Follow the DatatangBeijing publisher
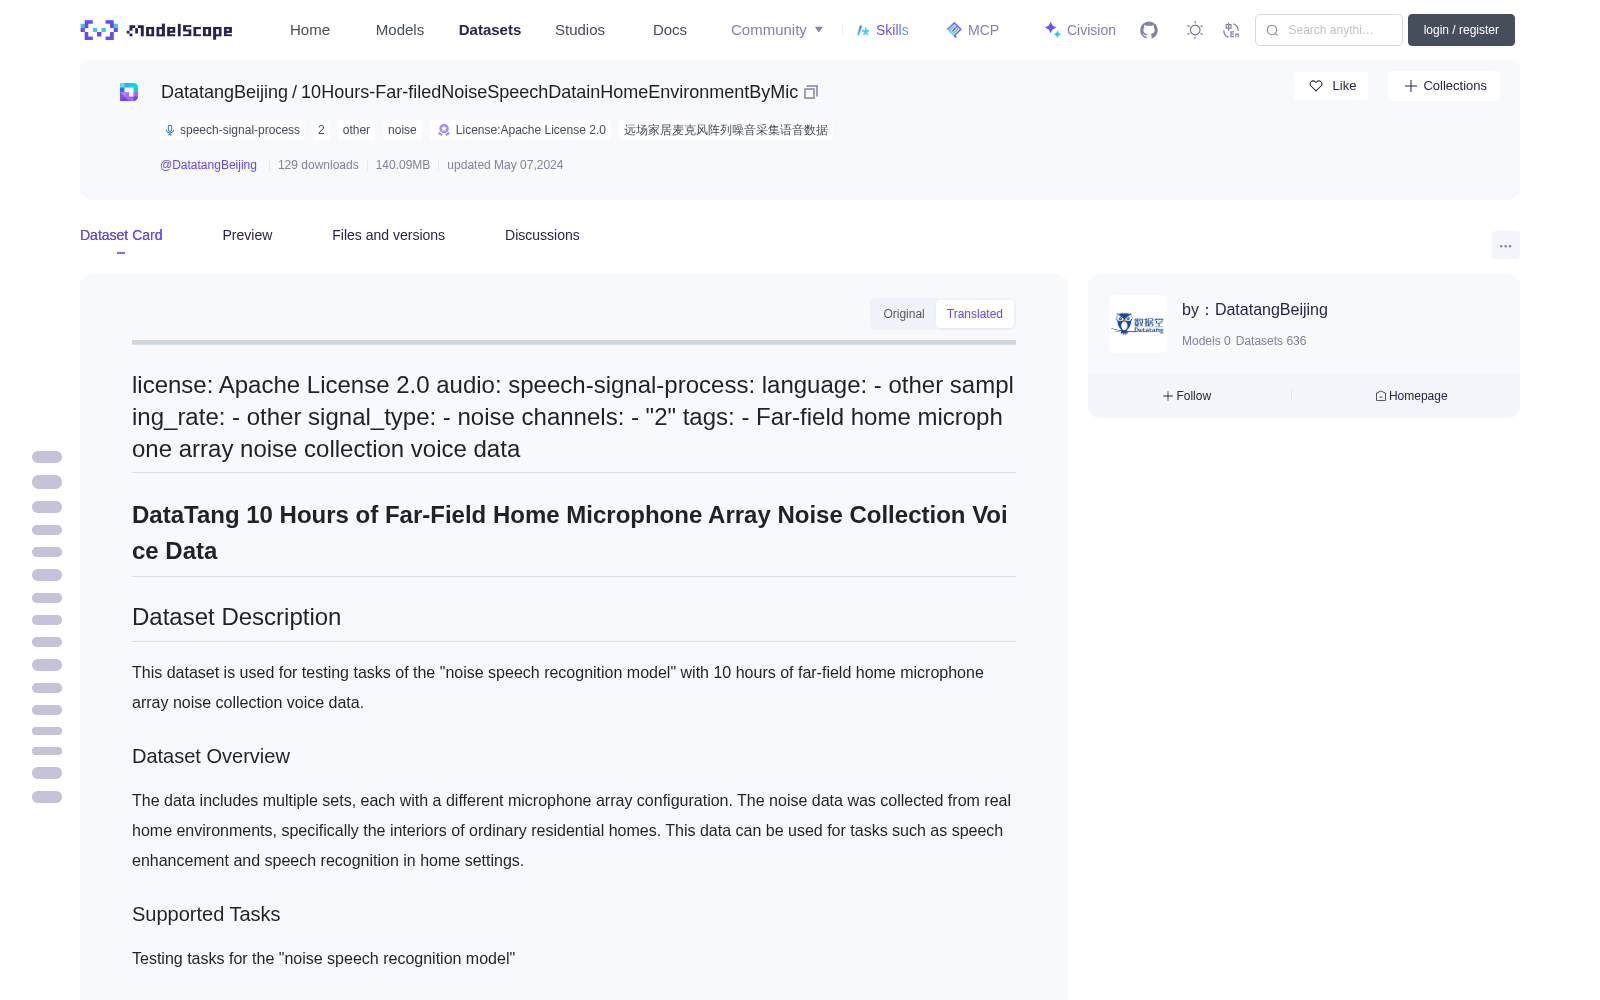 click(1187, 396)
